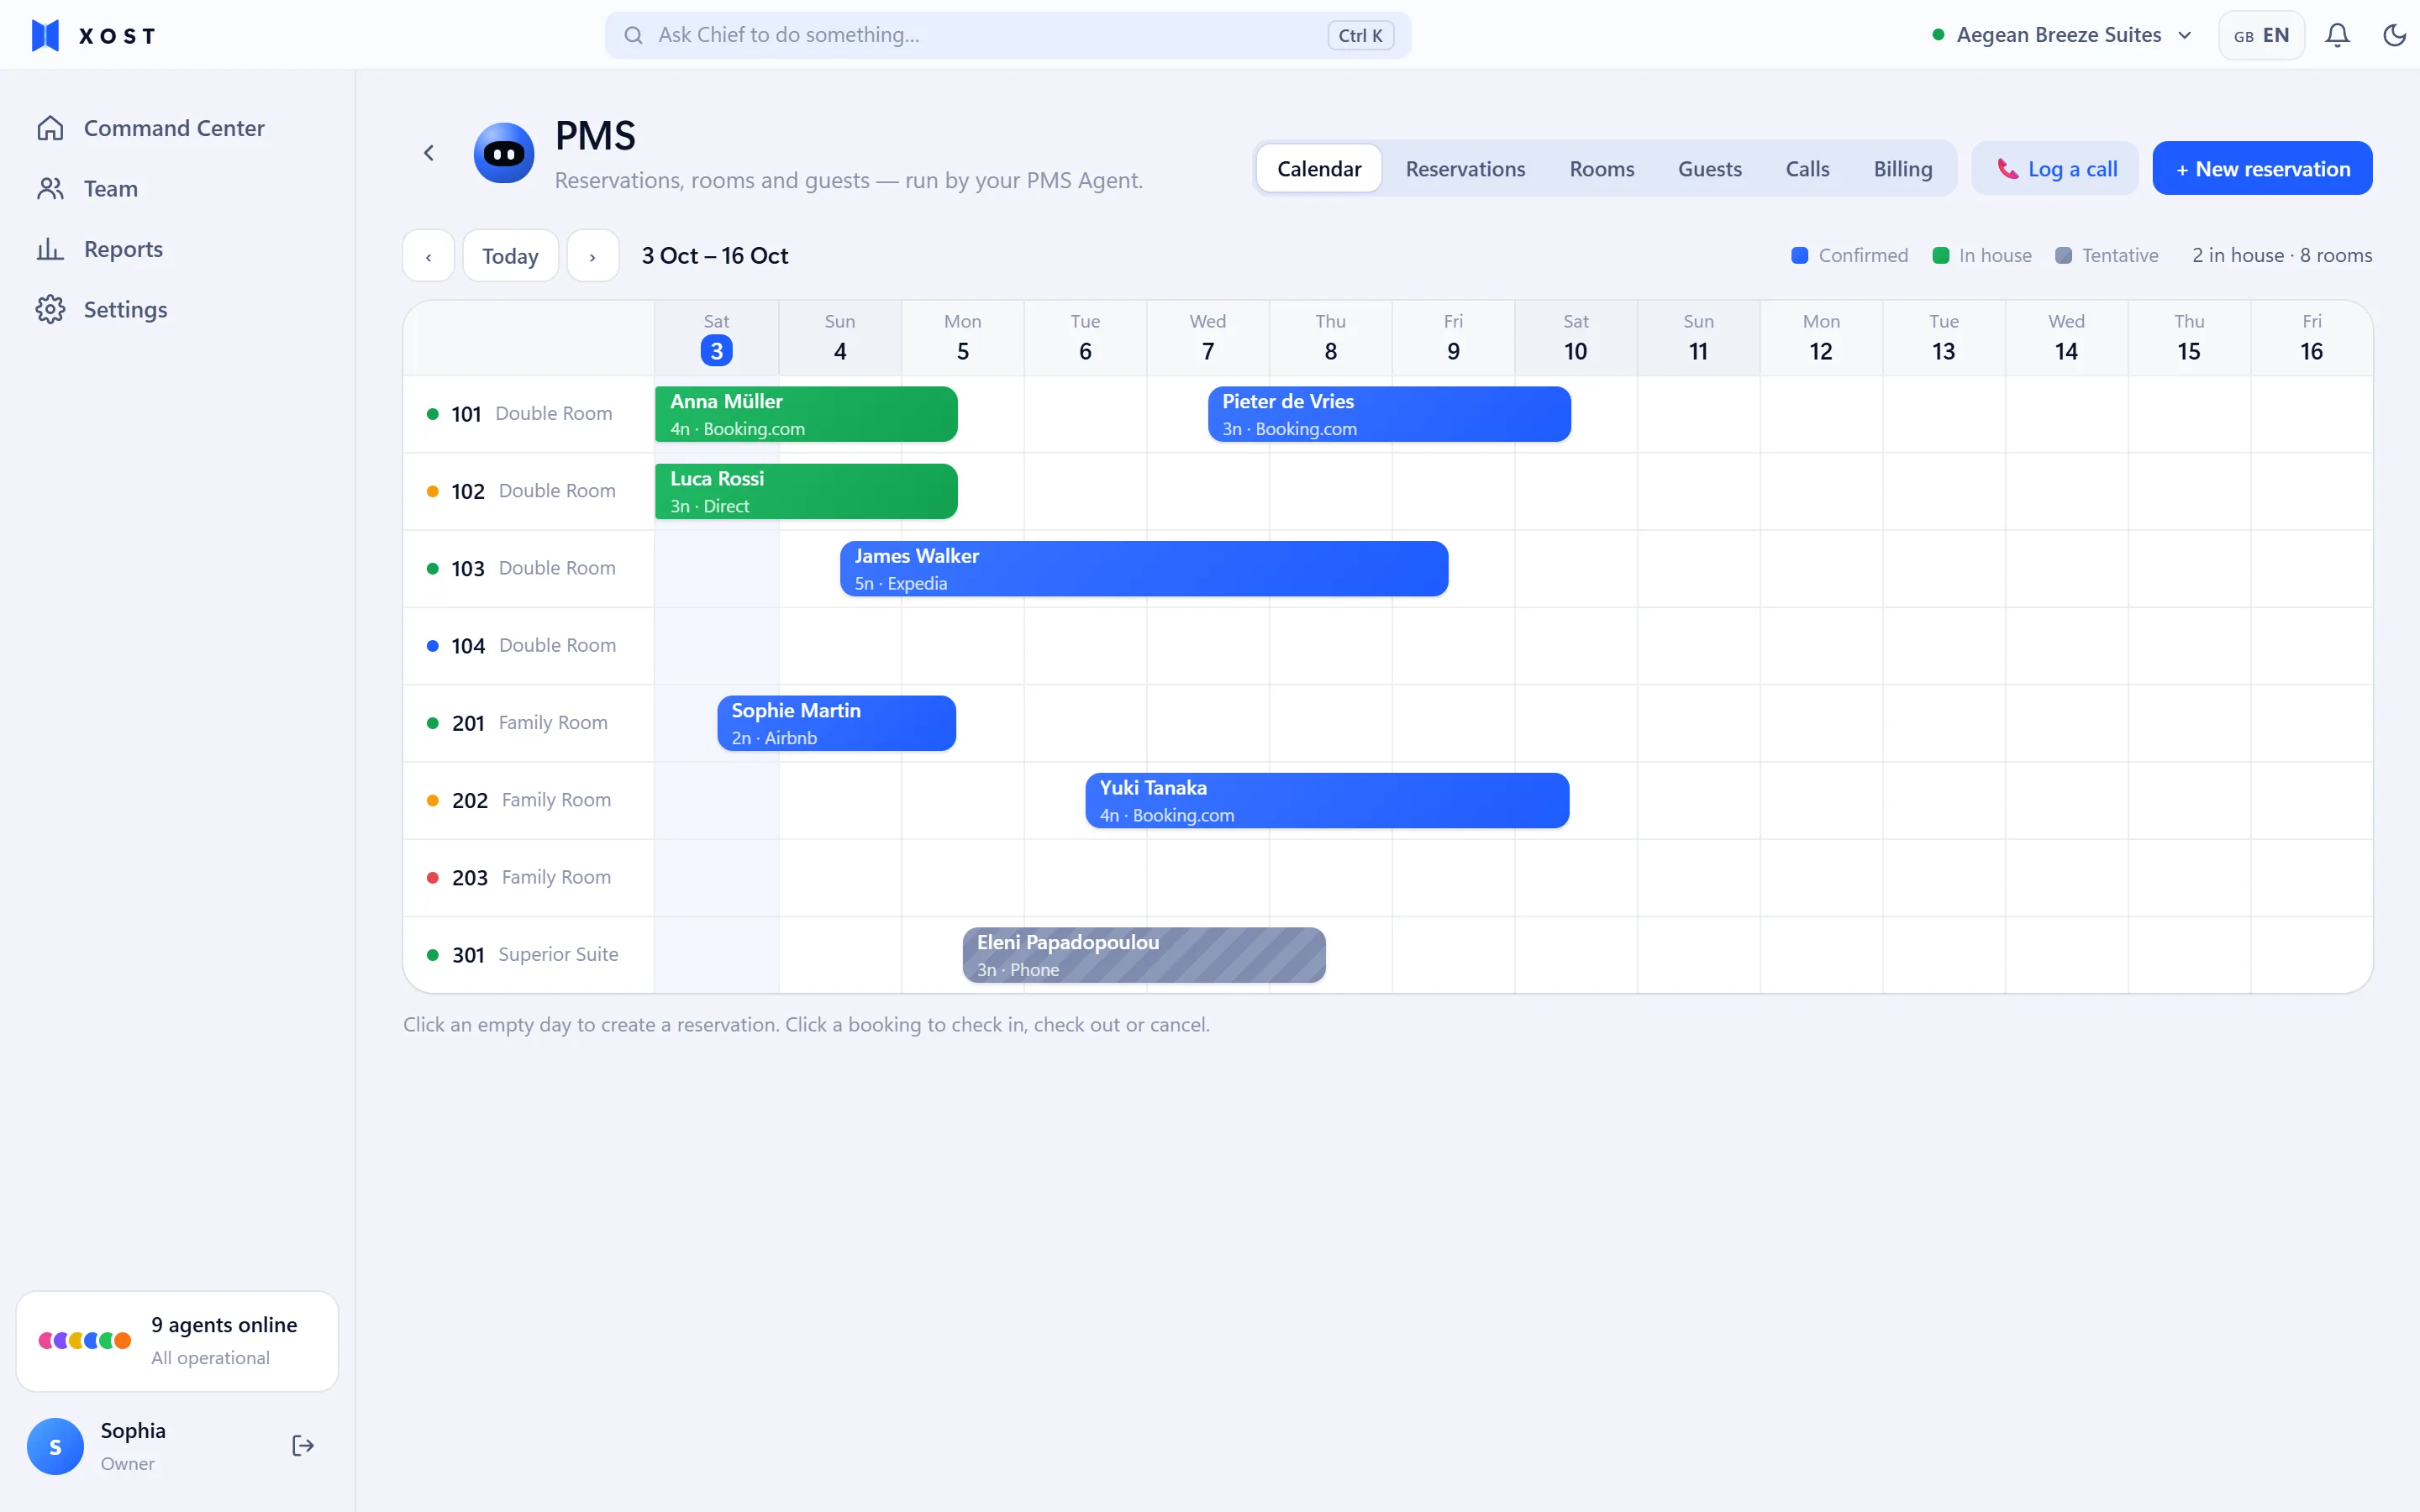Image resolution: width=2420 pixels, height=1512 pixels.
Task: Switch to the Guests tab
Action: pos(1709,168)
